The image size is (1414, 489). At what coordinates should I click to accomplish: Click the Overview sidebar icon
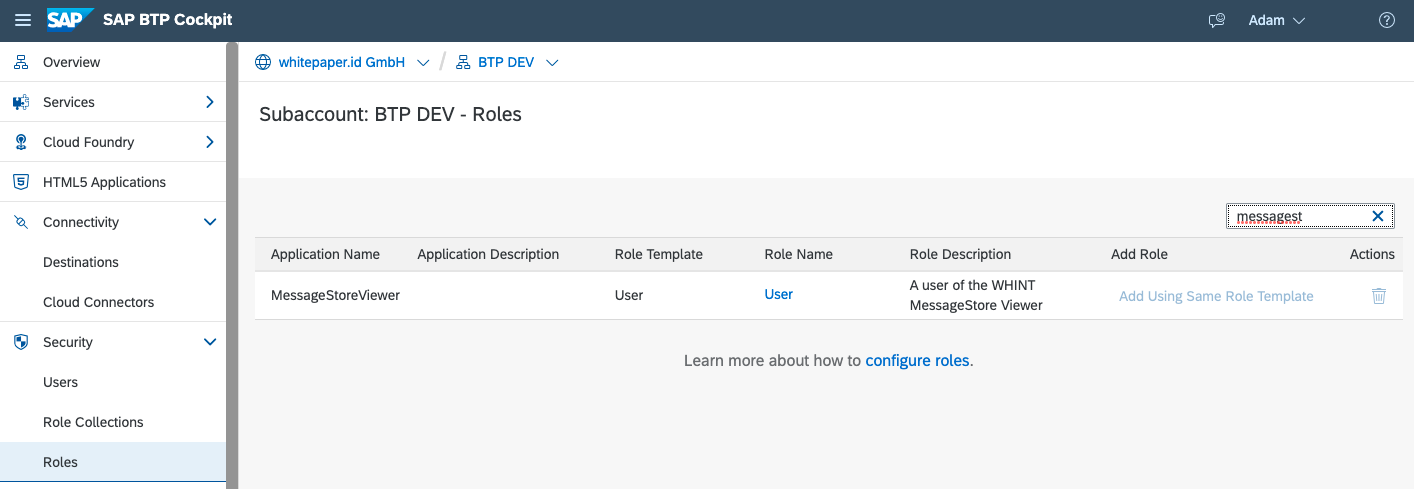pyautogui.click(x=21, y=62)
